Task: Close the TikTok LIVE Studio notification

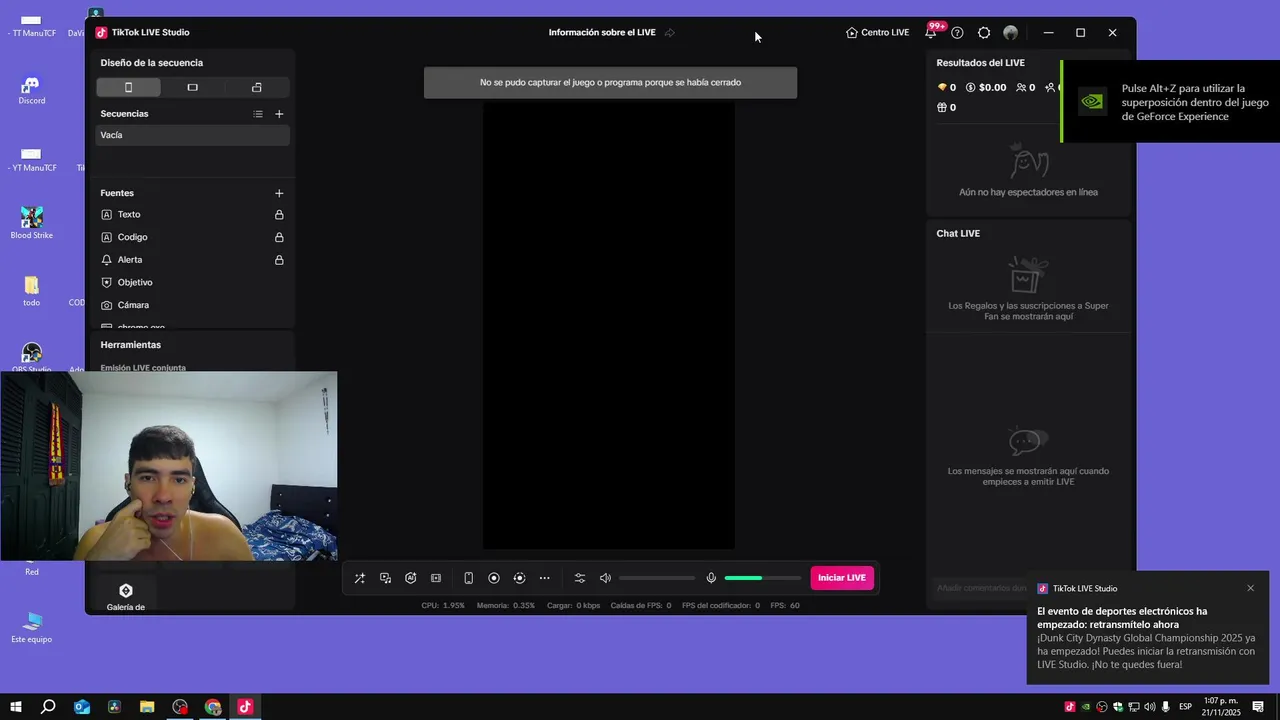Action: click(x=1250, y=588)
